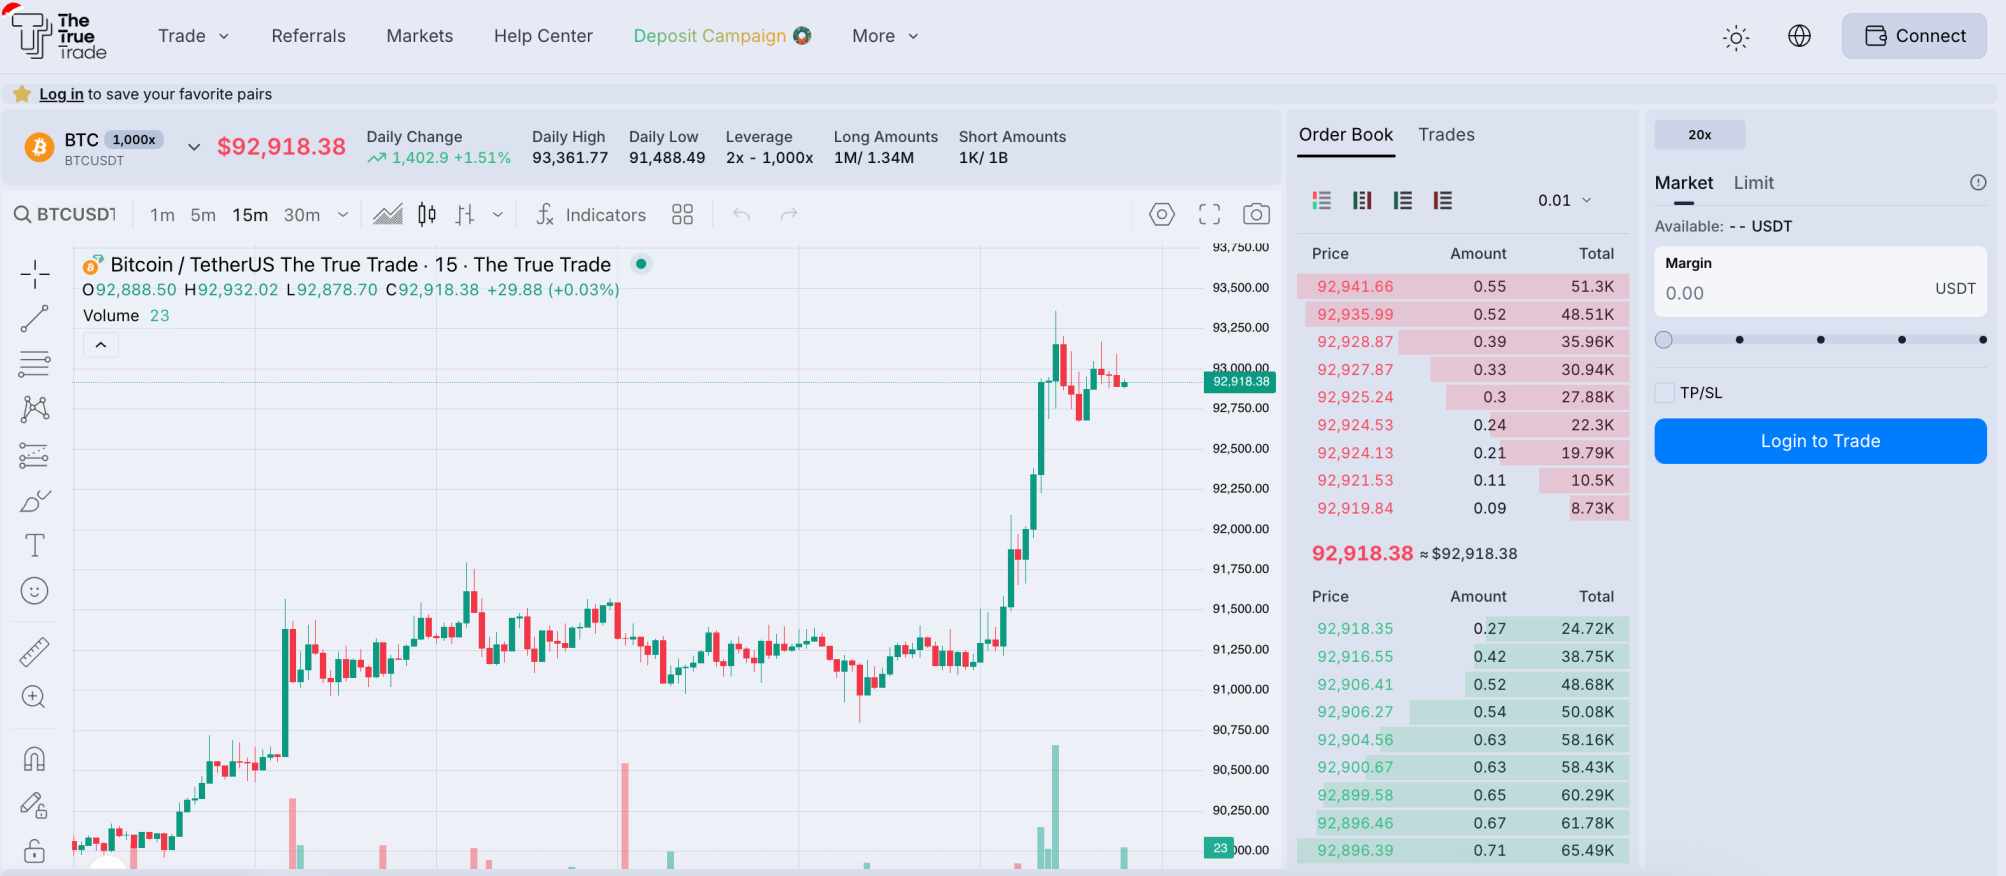Set margin slider to maximum dot

click(x=1982, y=340)
